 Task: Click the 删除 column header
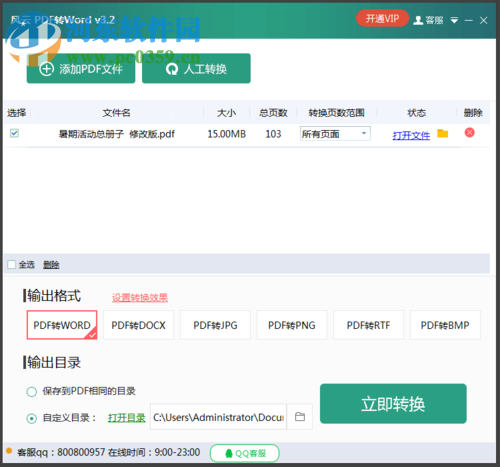pyautogui.click(x=473, y=113)
